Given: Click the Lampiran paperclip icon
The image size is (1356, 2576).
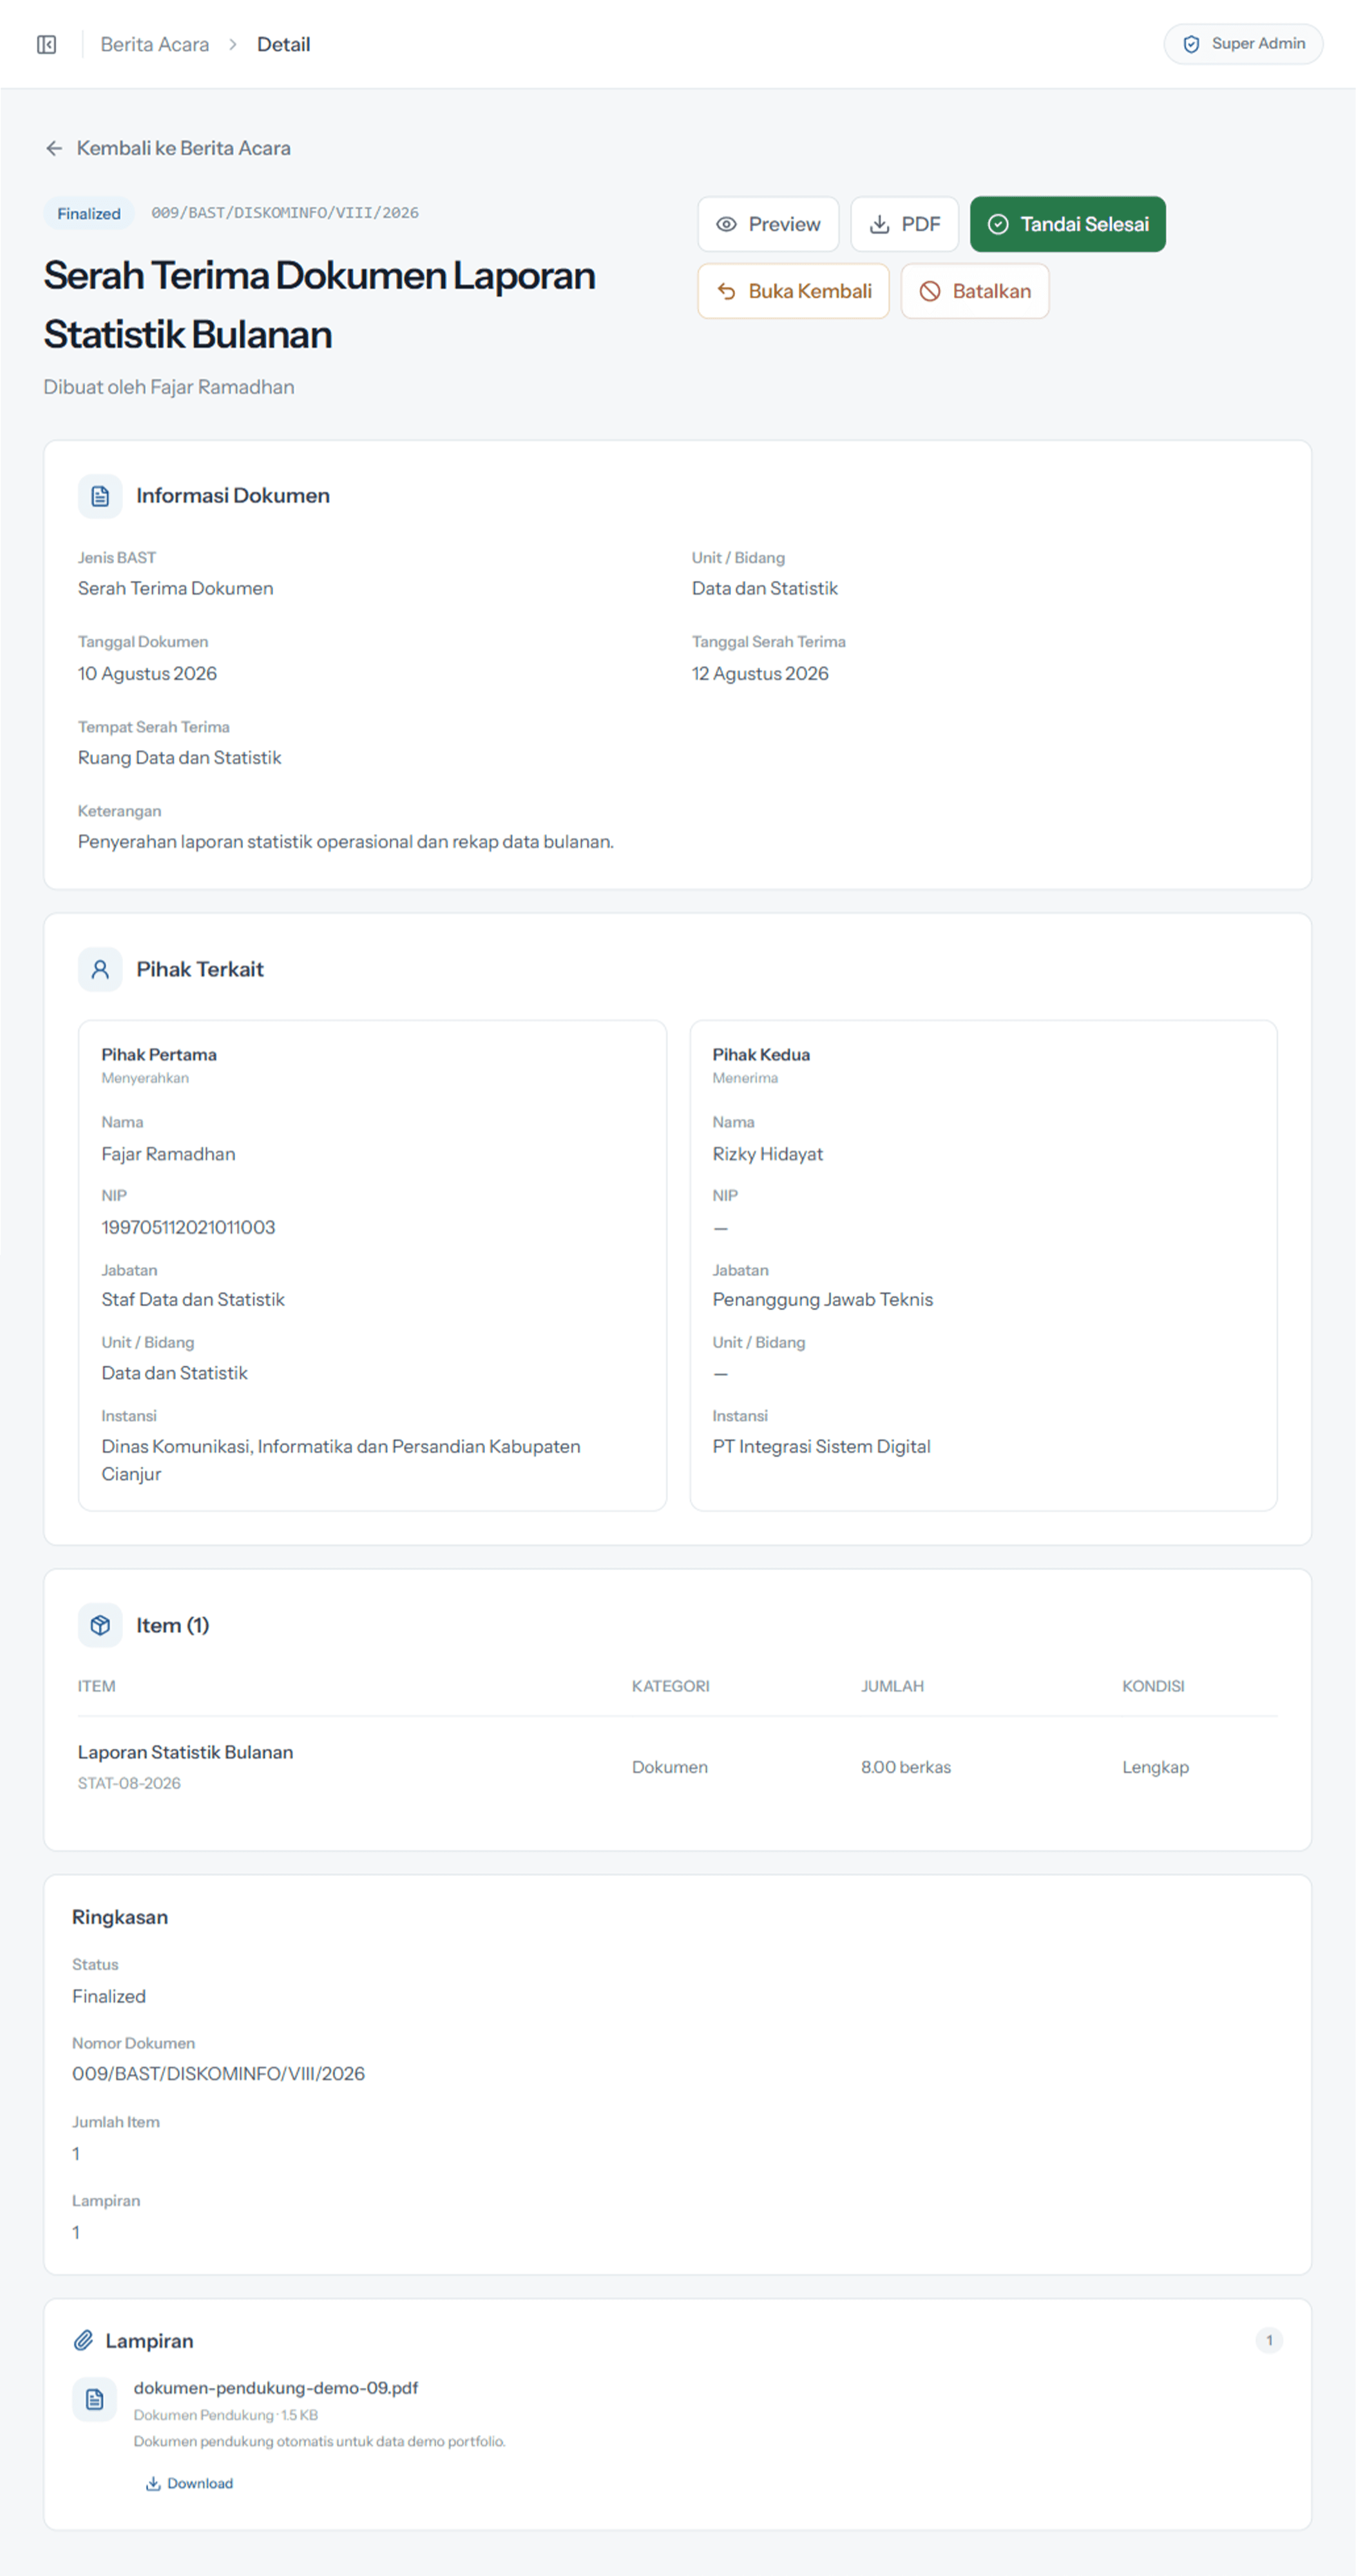Looking at the screenshot, I should 84,2340.
